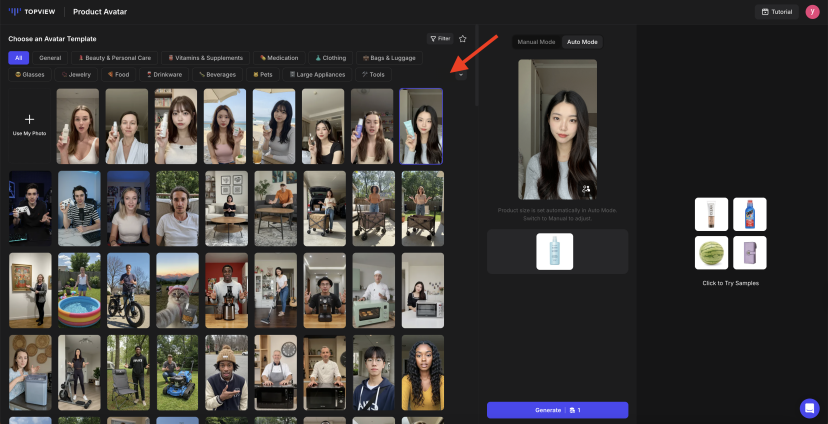828x424 pixels.
Task: Open the Tutorial button
Action: [777, 12]
